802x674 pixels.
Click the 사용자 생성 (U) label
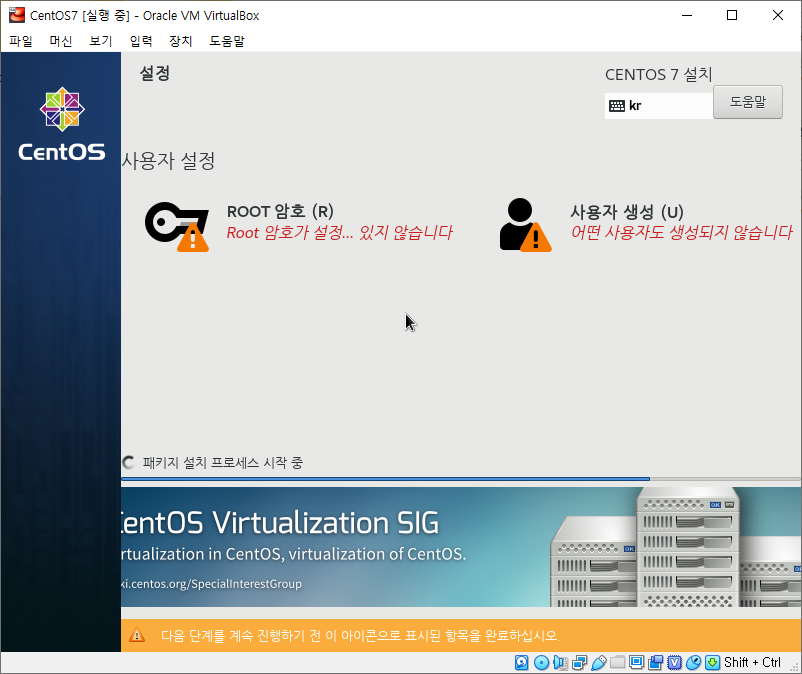click(627, 212)
